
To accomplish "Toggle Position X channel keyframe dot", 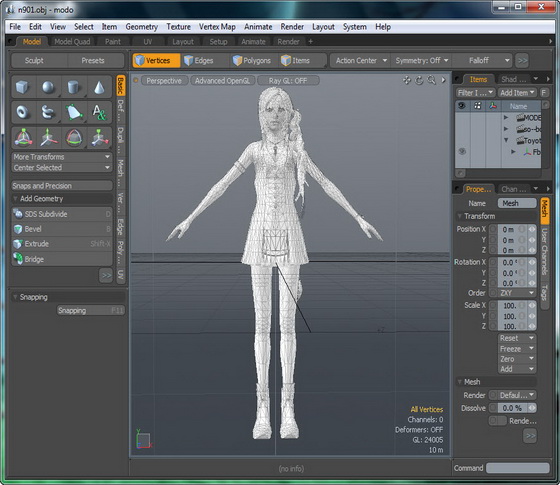I will point(493,229).
